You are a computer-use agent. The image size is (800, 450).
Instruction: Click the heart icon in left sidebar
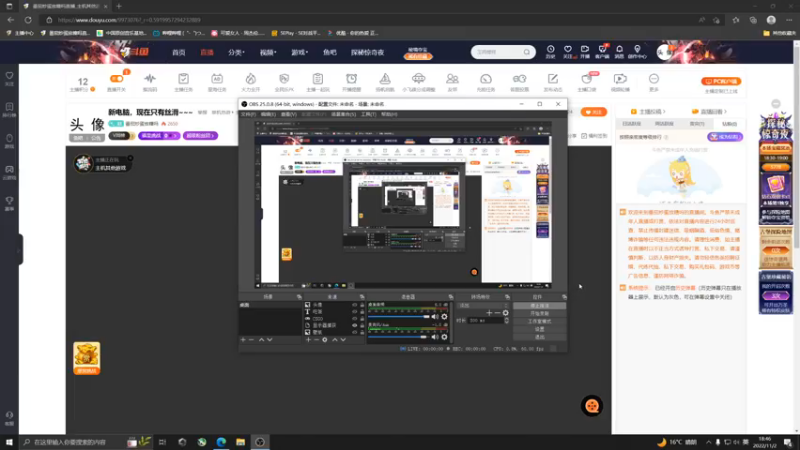(x=9, y=76)
